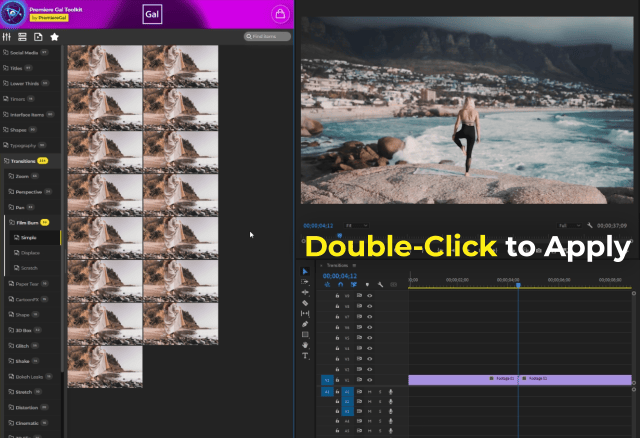Screen dimensions: 640x438
Task: Expand the Perspective transitions subfolder
Action: 33,192
